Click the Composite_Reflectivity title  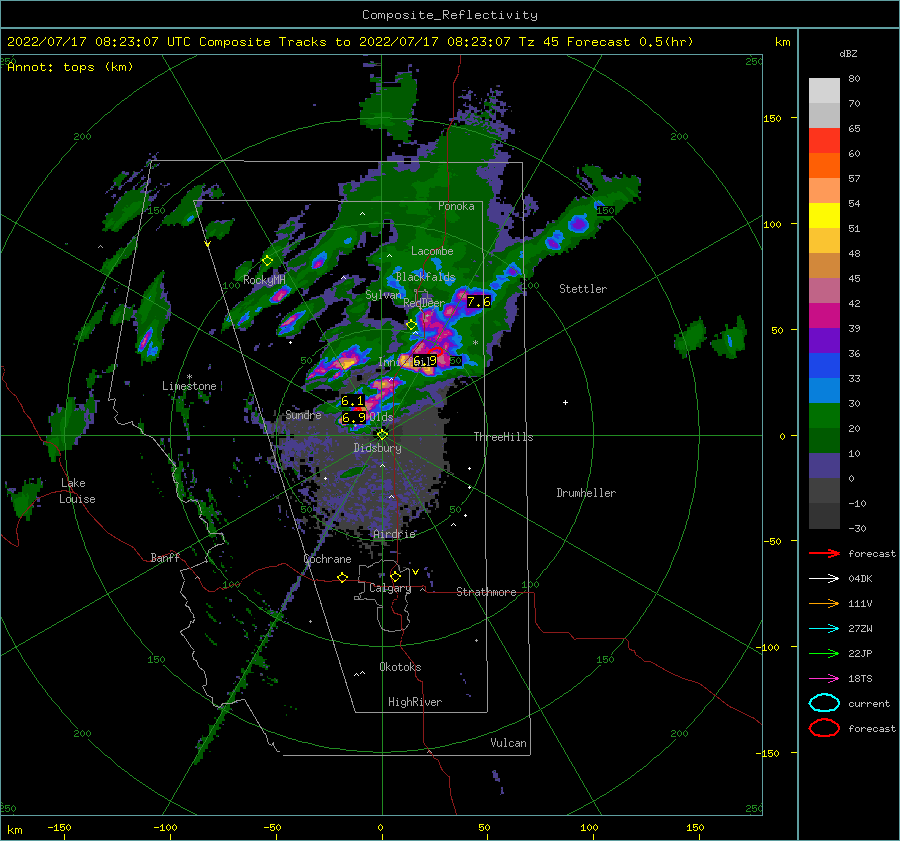pos(450,15)
